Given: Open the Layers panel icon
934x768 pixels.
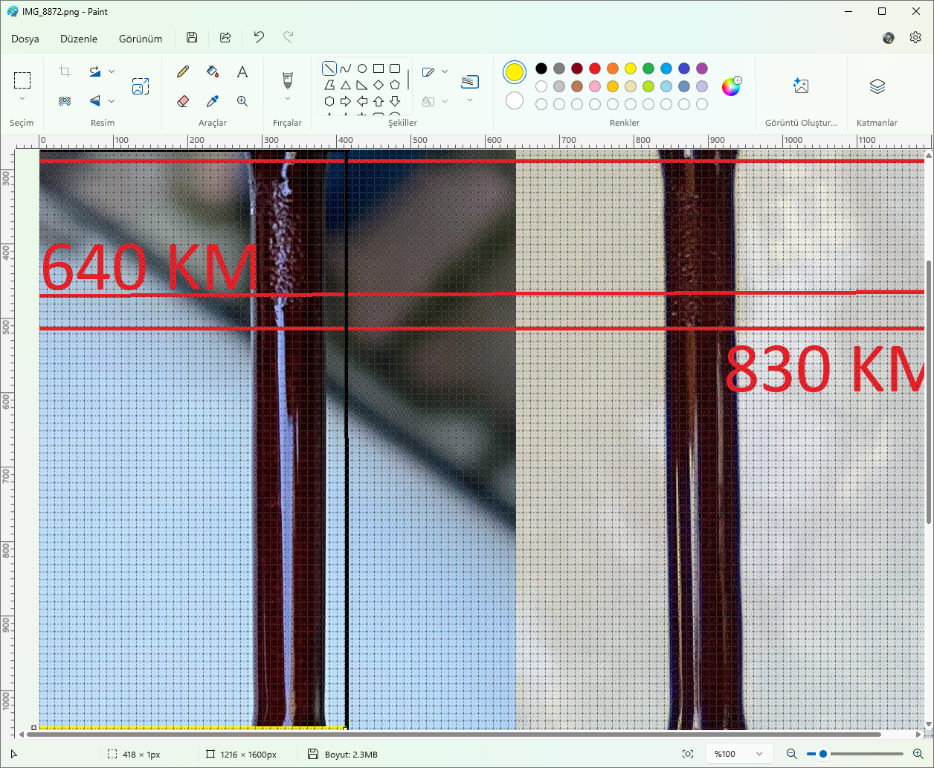Looking at the screenshot, I should [x=877, y=86].
